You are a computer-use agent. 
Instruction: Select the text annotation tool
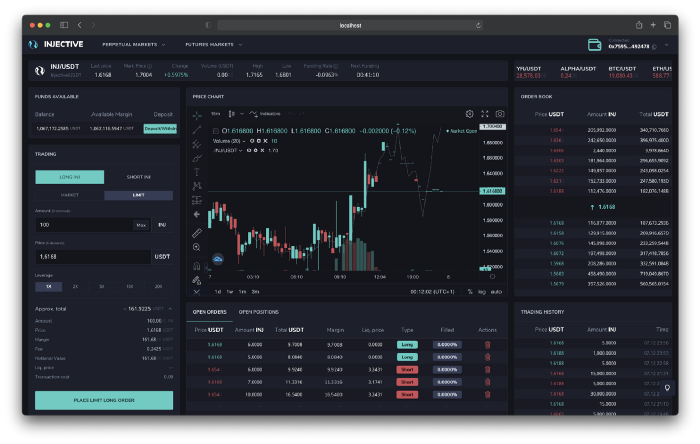tap(196, 172)
